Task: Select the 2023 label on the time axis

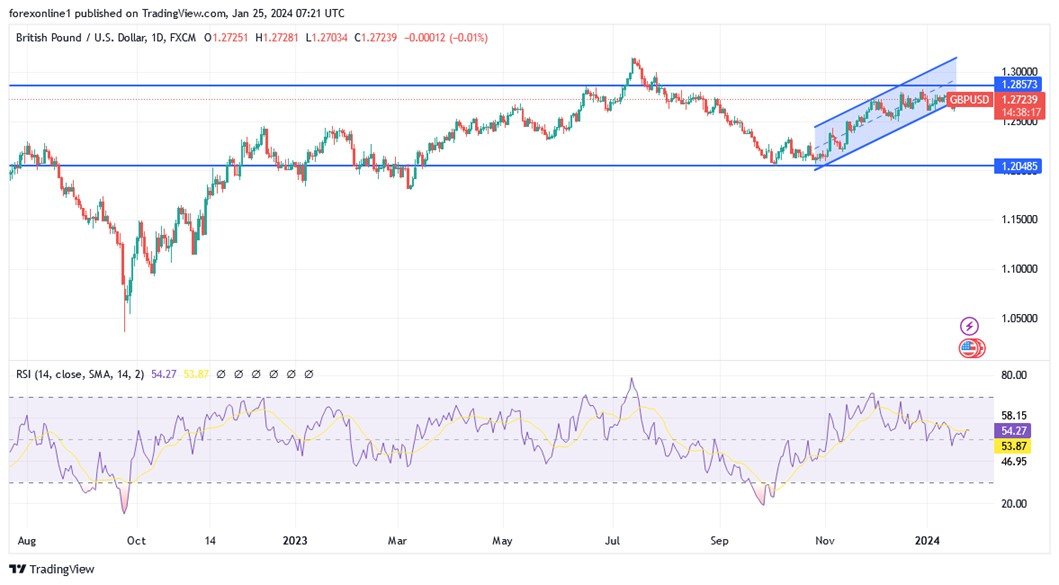Action: point(294,540)
